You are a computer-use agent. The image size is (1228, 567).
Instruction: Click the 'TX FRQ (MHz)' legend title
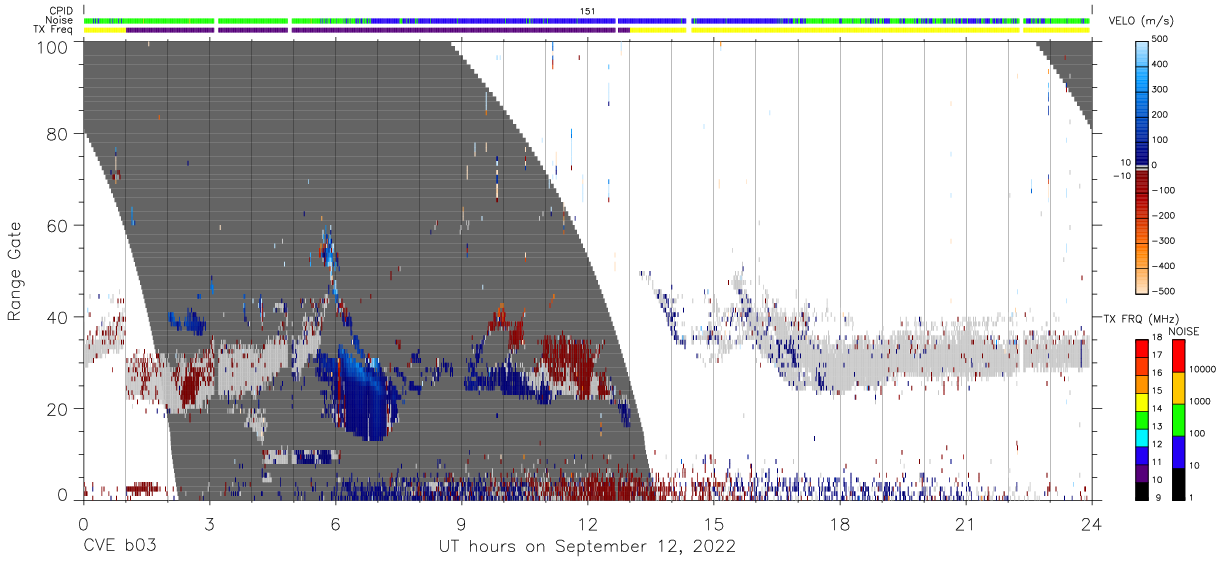pyautogui.click(x=1143, y=318)
